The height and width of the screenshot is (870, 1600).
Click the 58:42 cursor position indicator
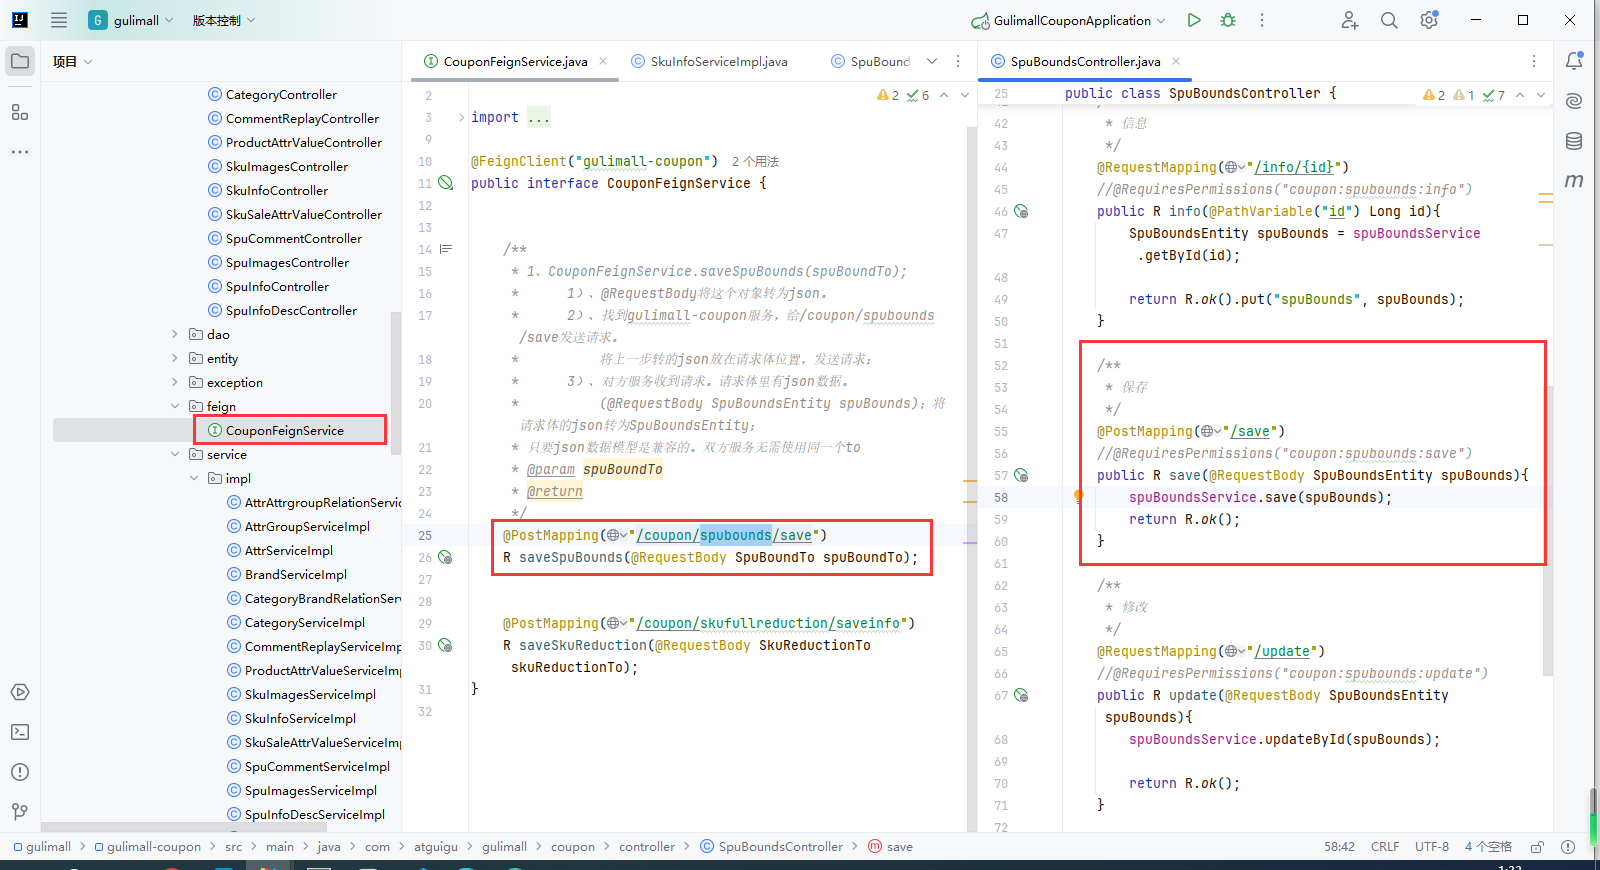click(1340, 847)
